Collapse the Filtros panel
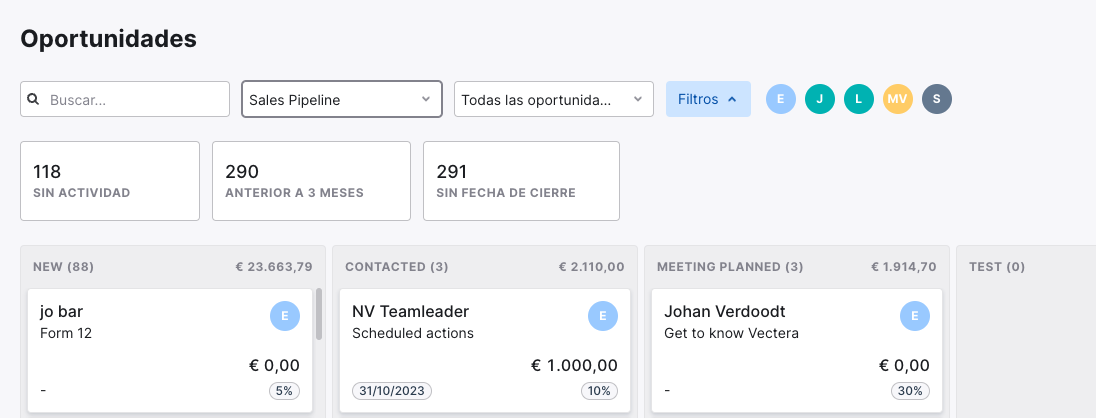 click(708, 99)
